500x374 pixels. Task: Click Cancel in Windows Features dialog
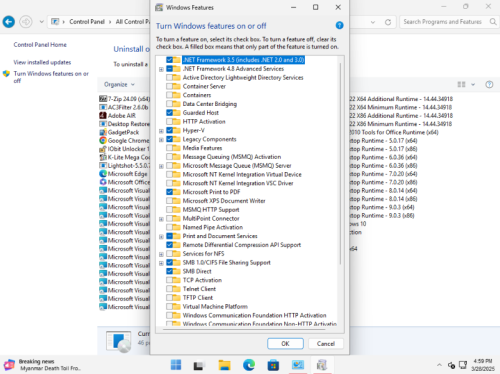pos(326,344)
